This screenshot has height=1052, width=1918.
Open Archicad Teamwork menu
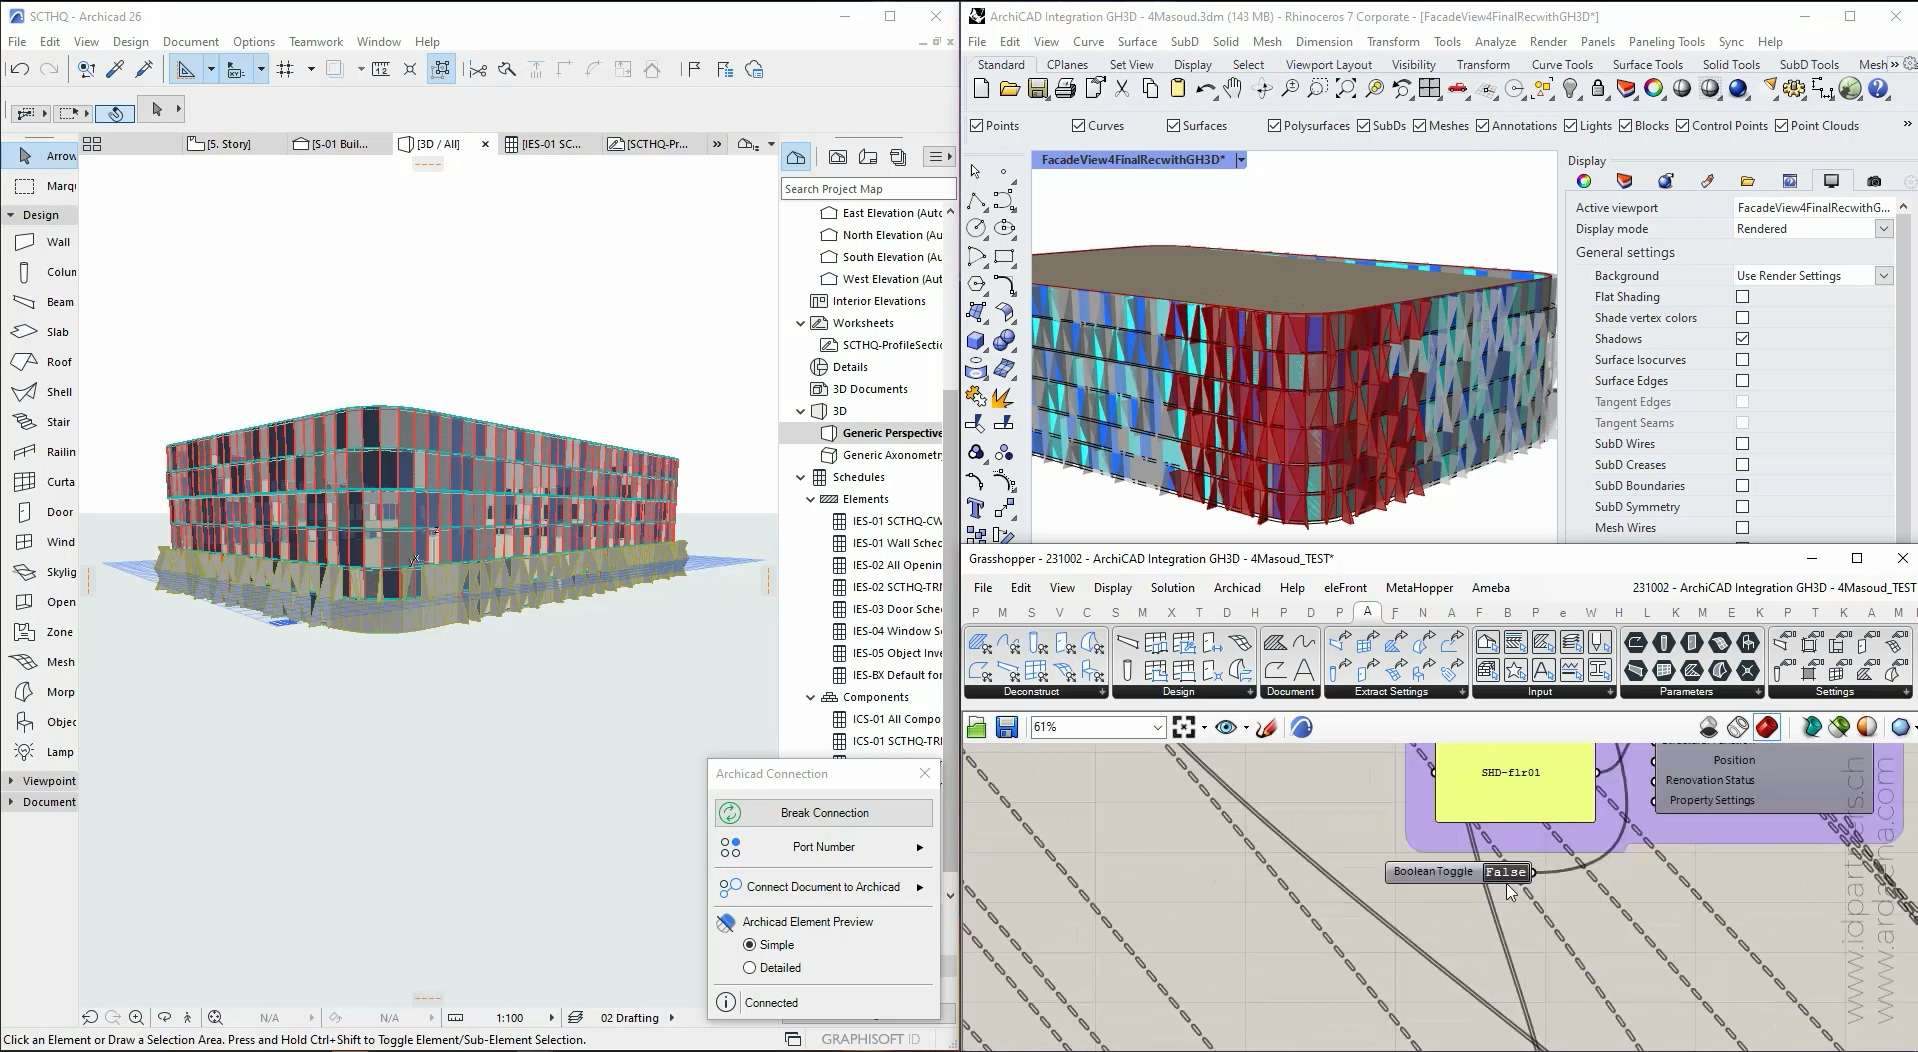tap(316, 42)
